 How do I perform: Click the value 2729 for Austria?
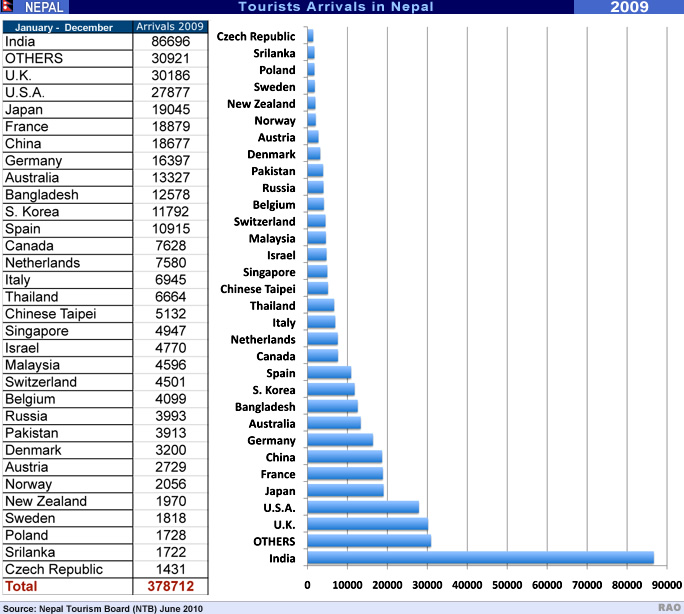[x=171, y=467]
